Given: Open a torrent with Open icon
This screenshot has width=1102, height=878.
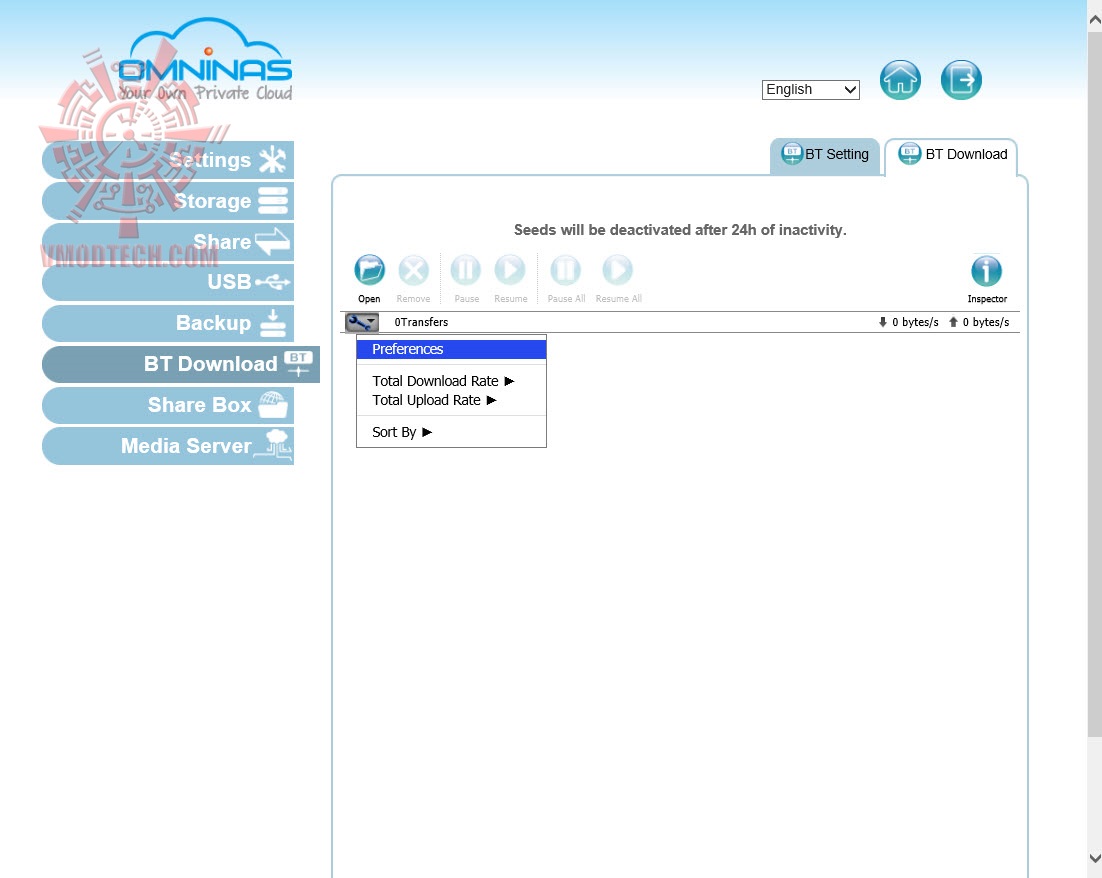Looking at the screenshot, I should tap(369, 271).
